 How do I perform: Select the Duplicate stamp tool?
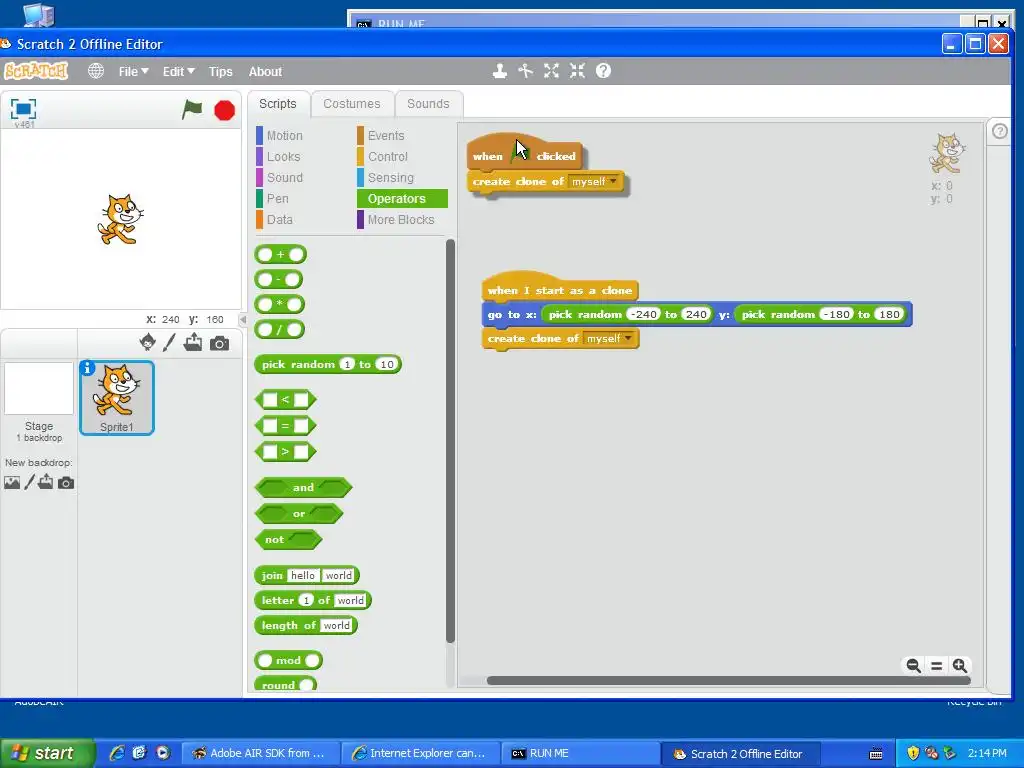[500, 71]
